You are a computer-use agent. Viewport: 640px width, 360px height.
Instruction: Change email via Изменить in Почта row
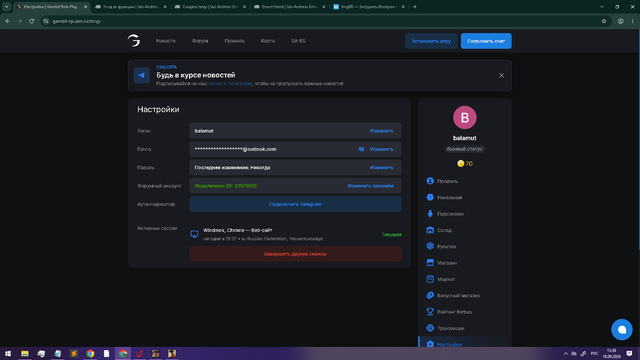point(382,149)
